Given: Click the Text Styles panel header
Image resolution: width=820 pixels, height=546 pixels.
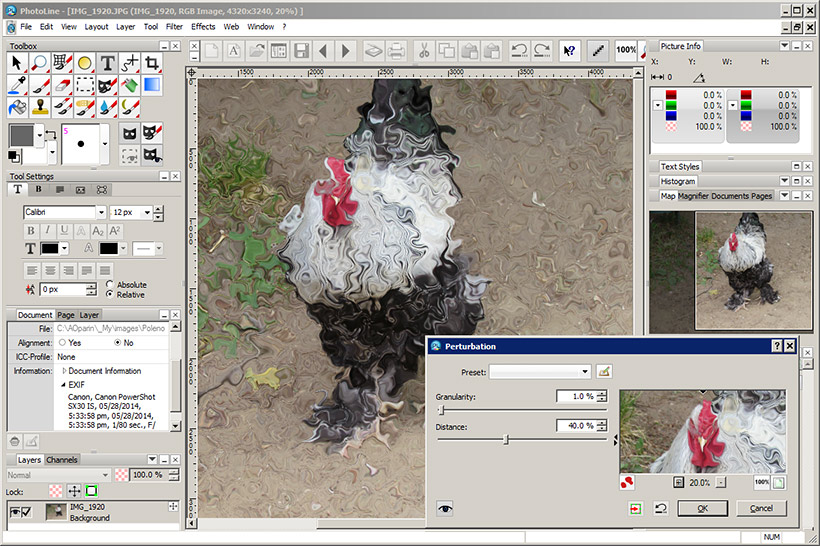Looking at the screenshot, I should tap(679, 166).
